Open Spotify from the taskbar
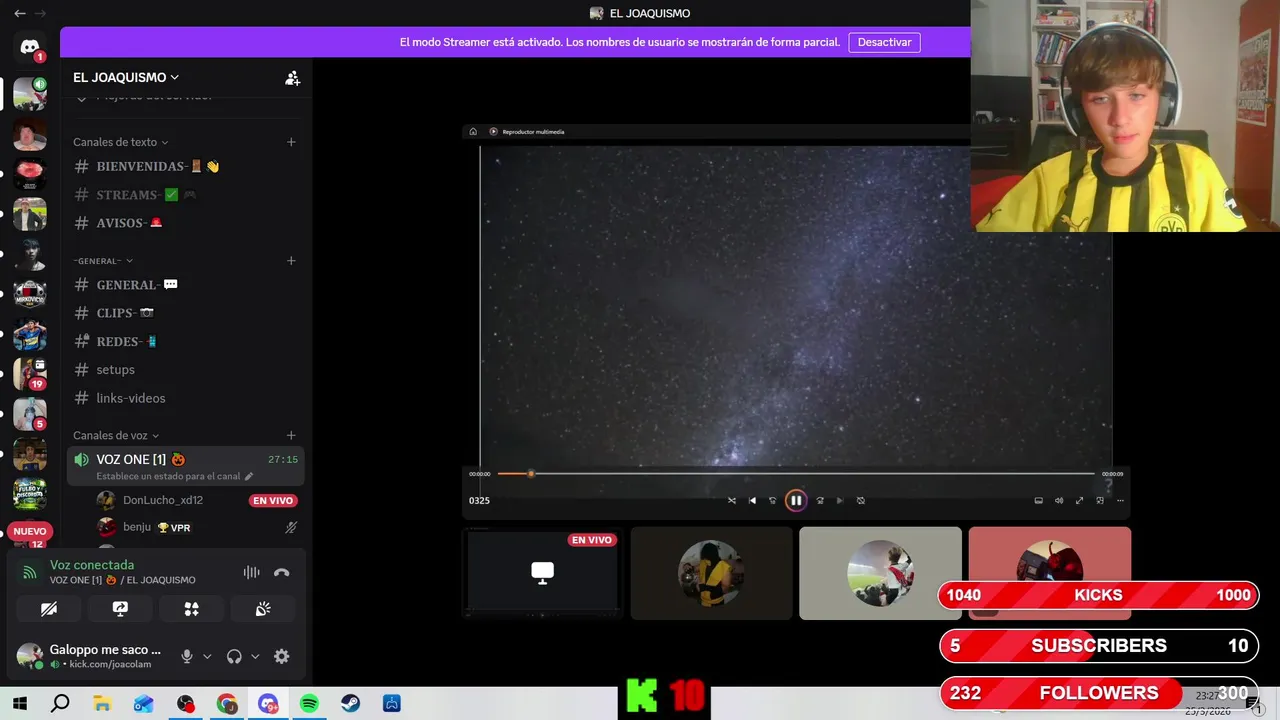1280x720 pixels. click(309, 704)
